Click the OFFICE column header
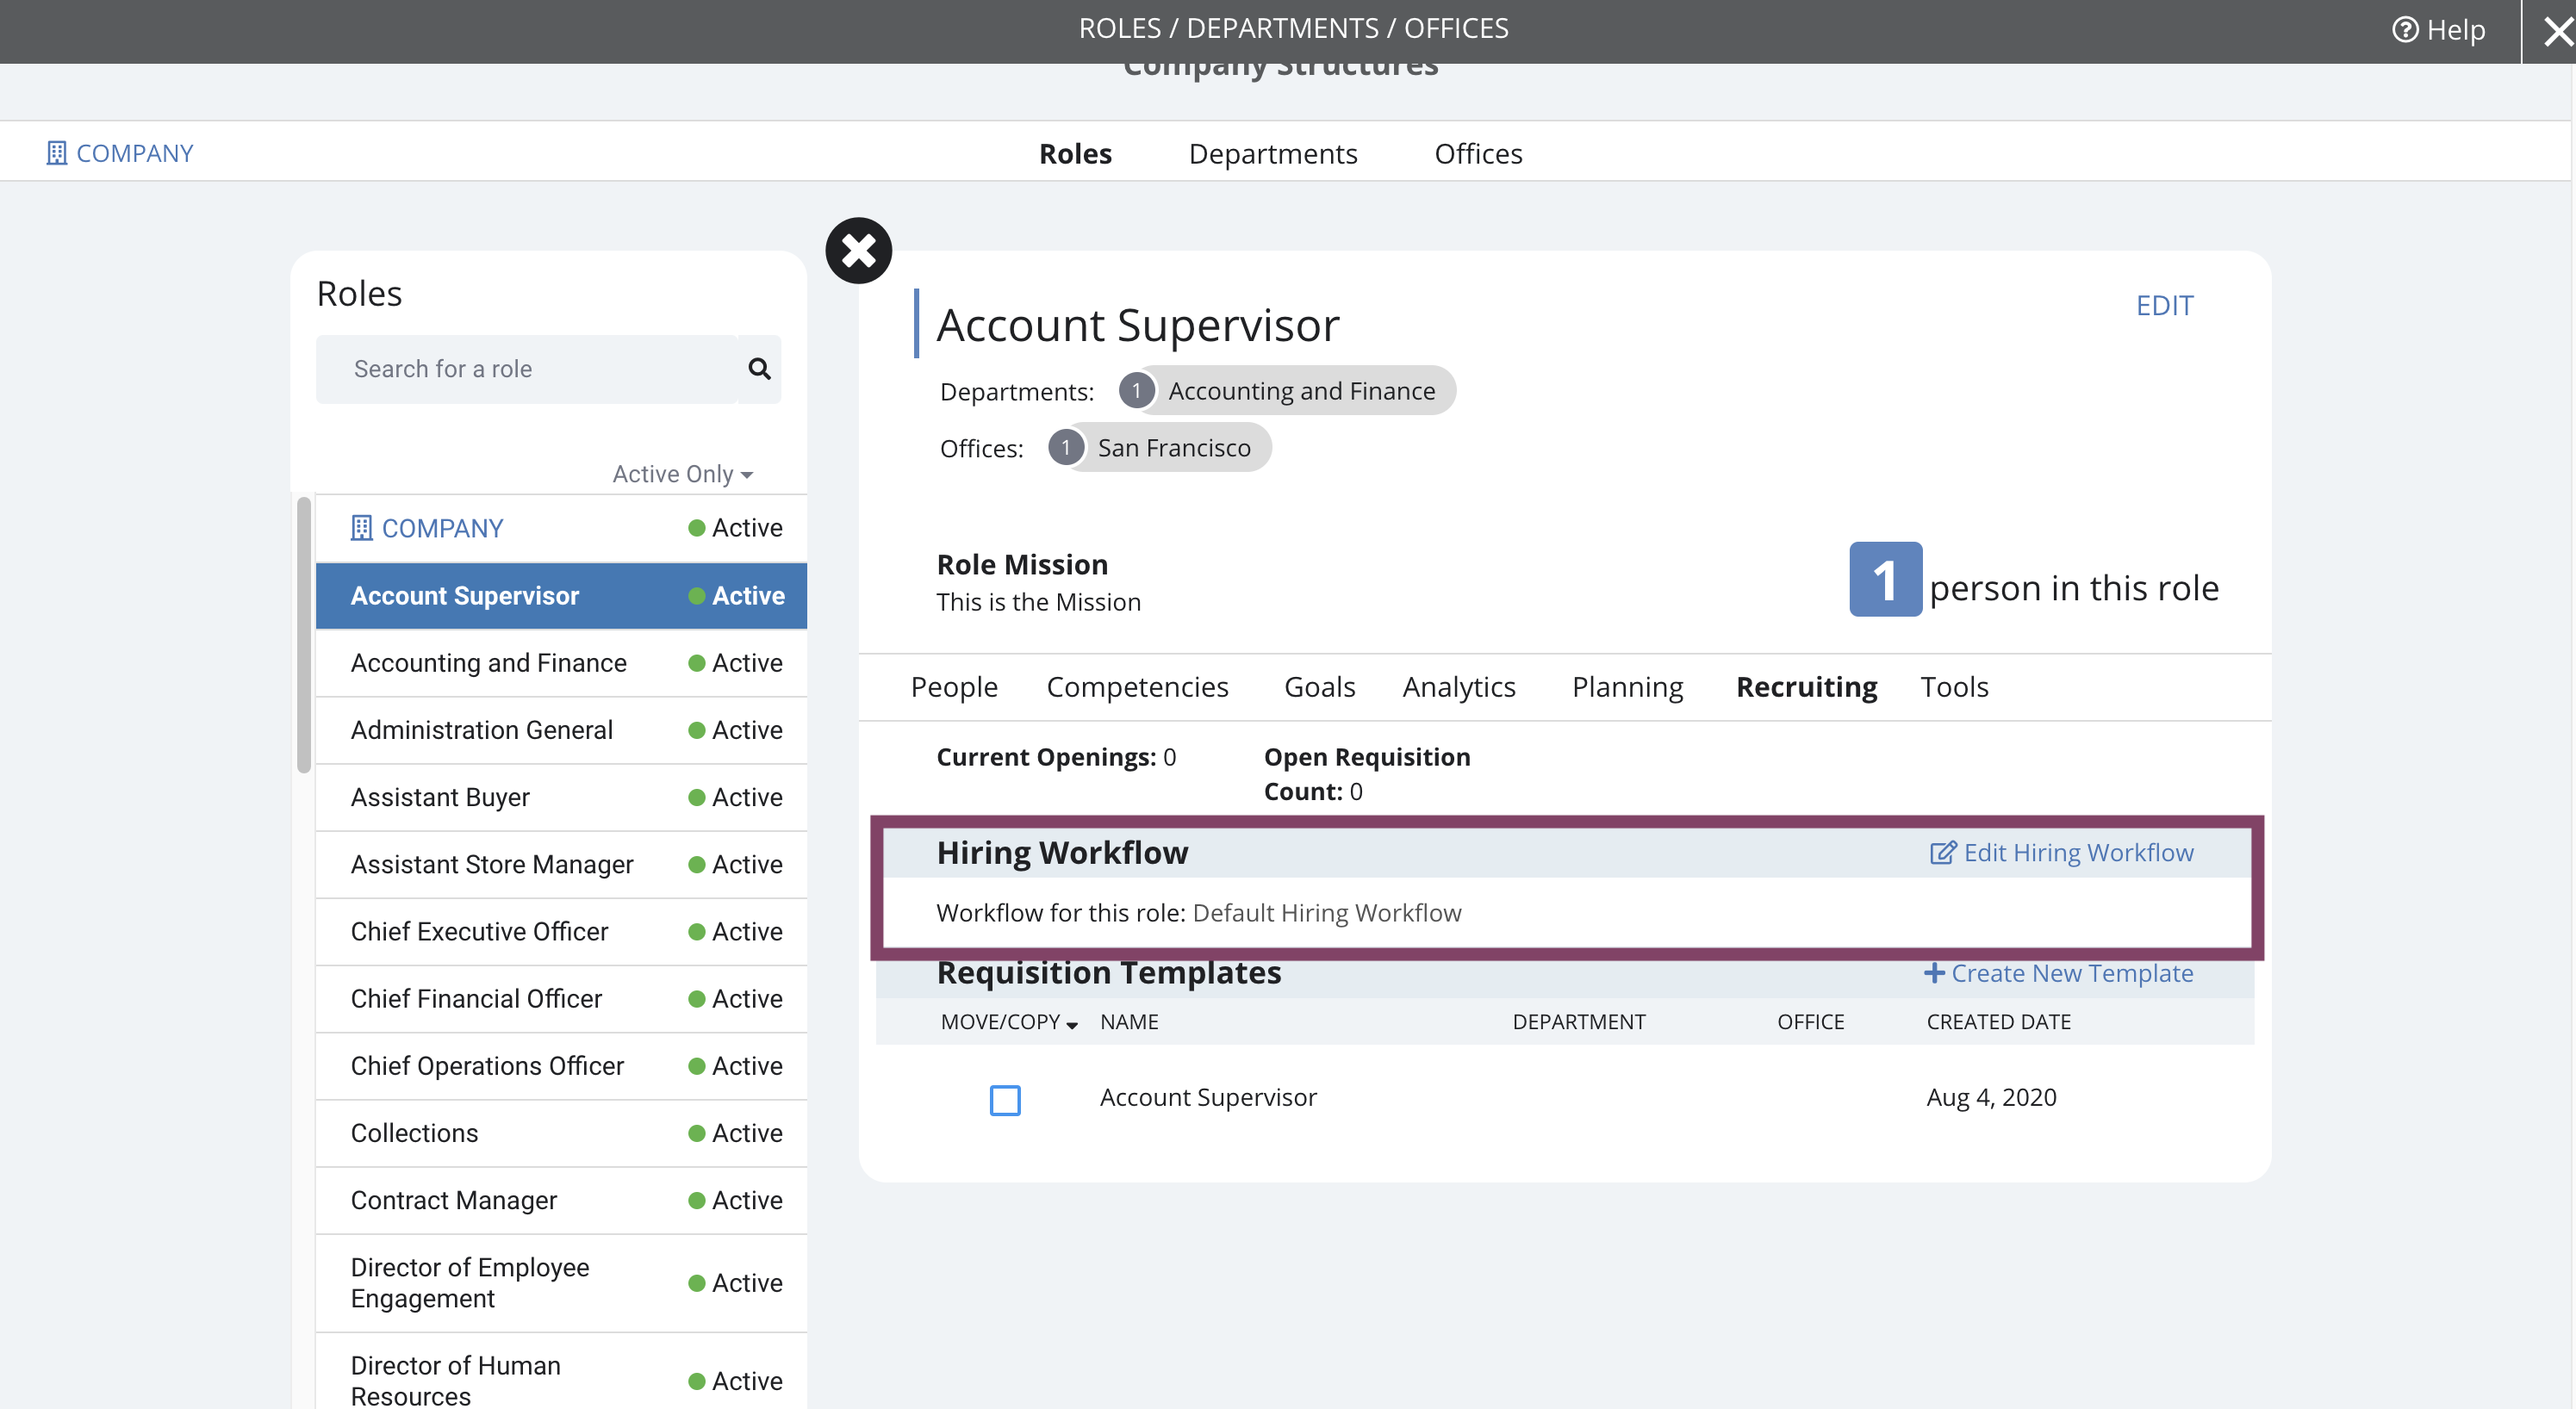 point(1810,1022)
